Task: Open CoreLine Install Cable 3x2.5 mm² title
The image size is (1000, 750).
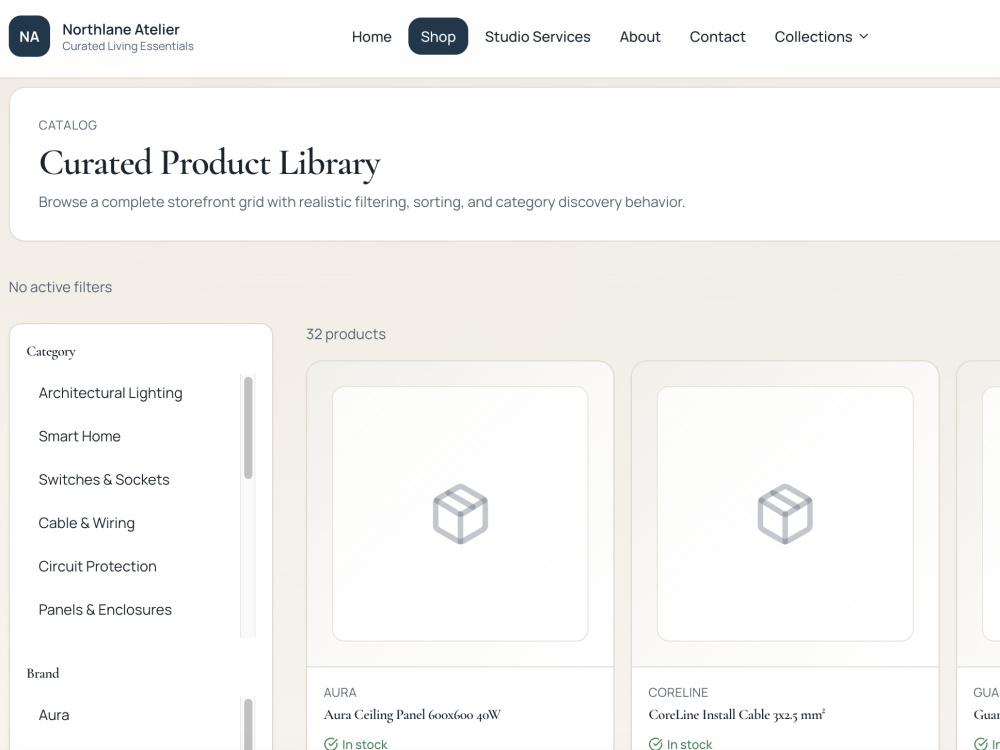Action: pos(737,715)
